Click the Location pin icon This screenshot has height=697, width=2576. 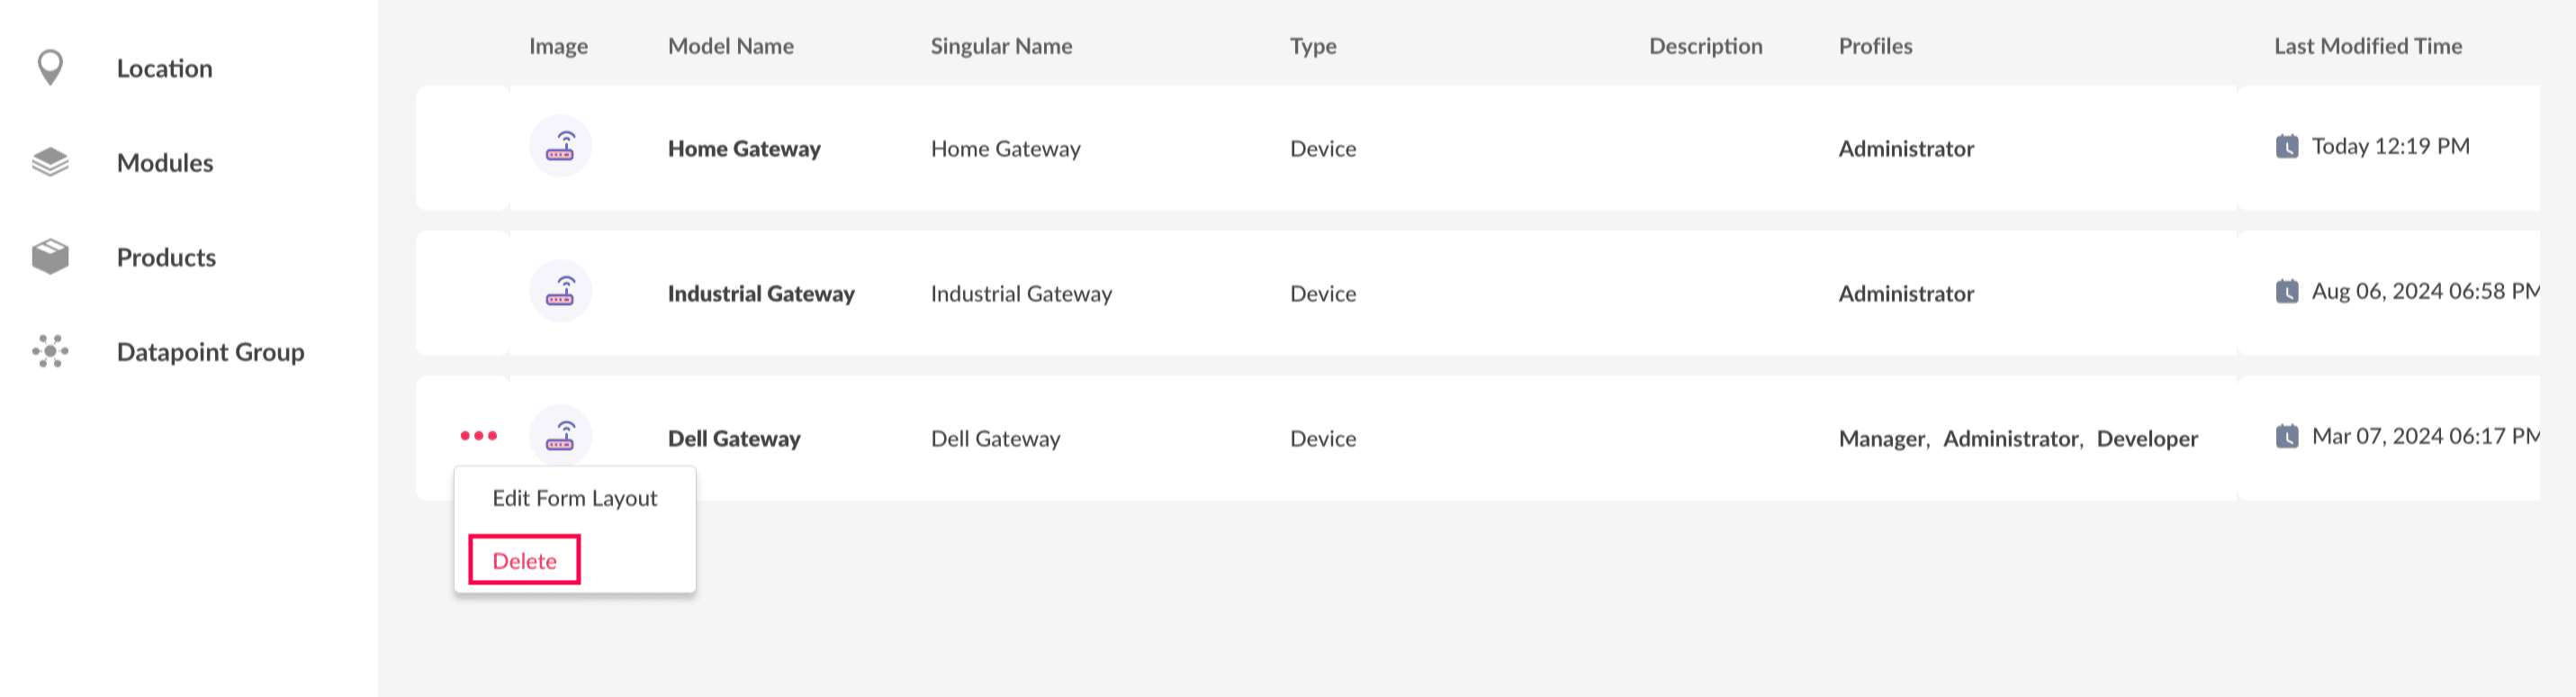50,68
